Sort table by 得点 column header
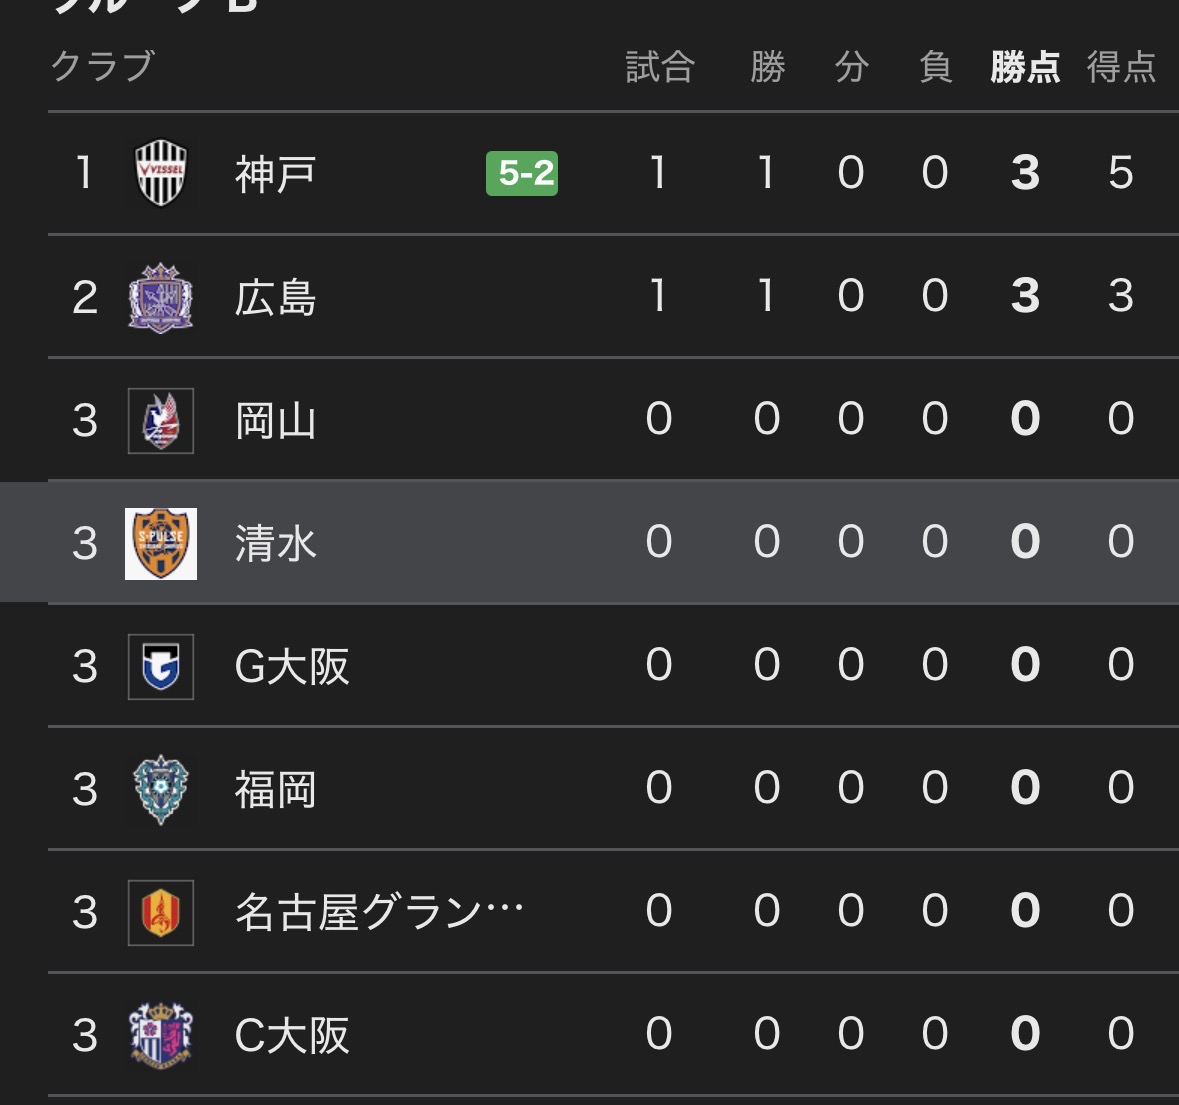Viewport: 1179px width, 1105px height. [1121, 68]
